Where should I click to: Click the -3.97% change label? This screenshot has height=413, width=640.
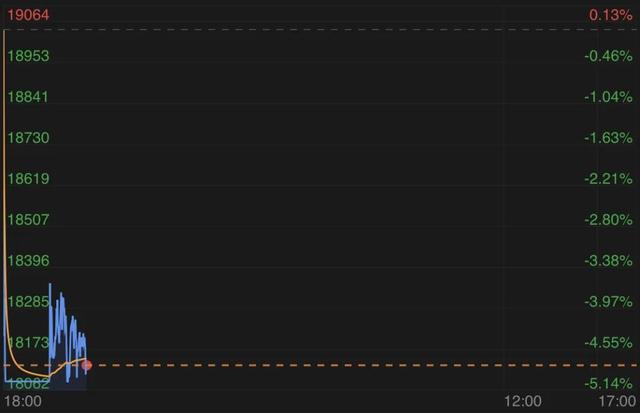point(608,302)
